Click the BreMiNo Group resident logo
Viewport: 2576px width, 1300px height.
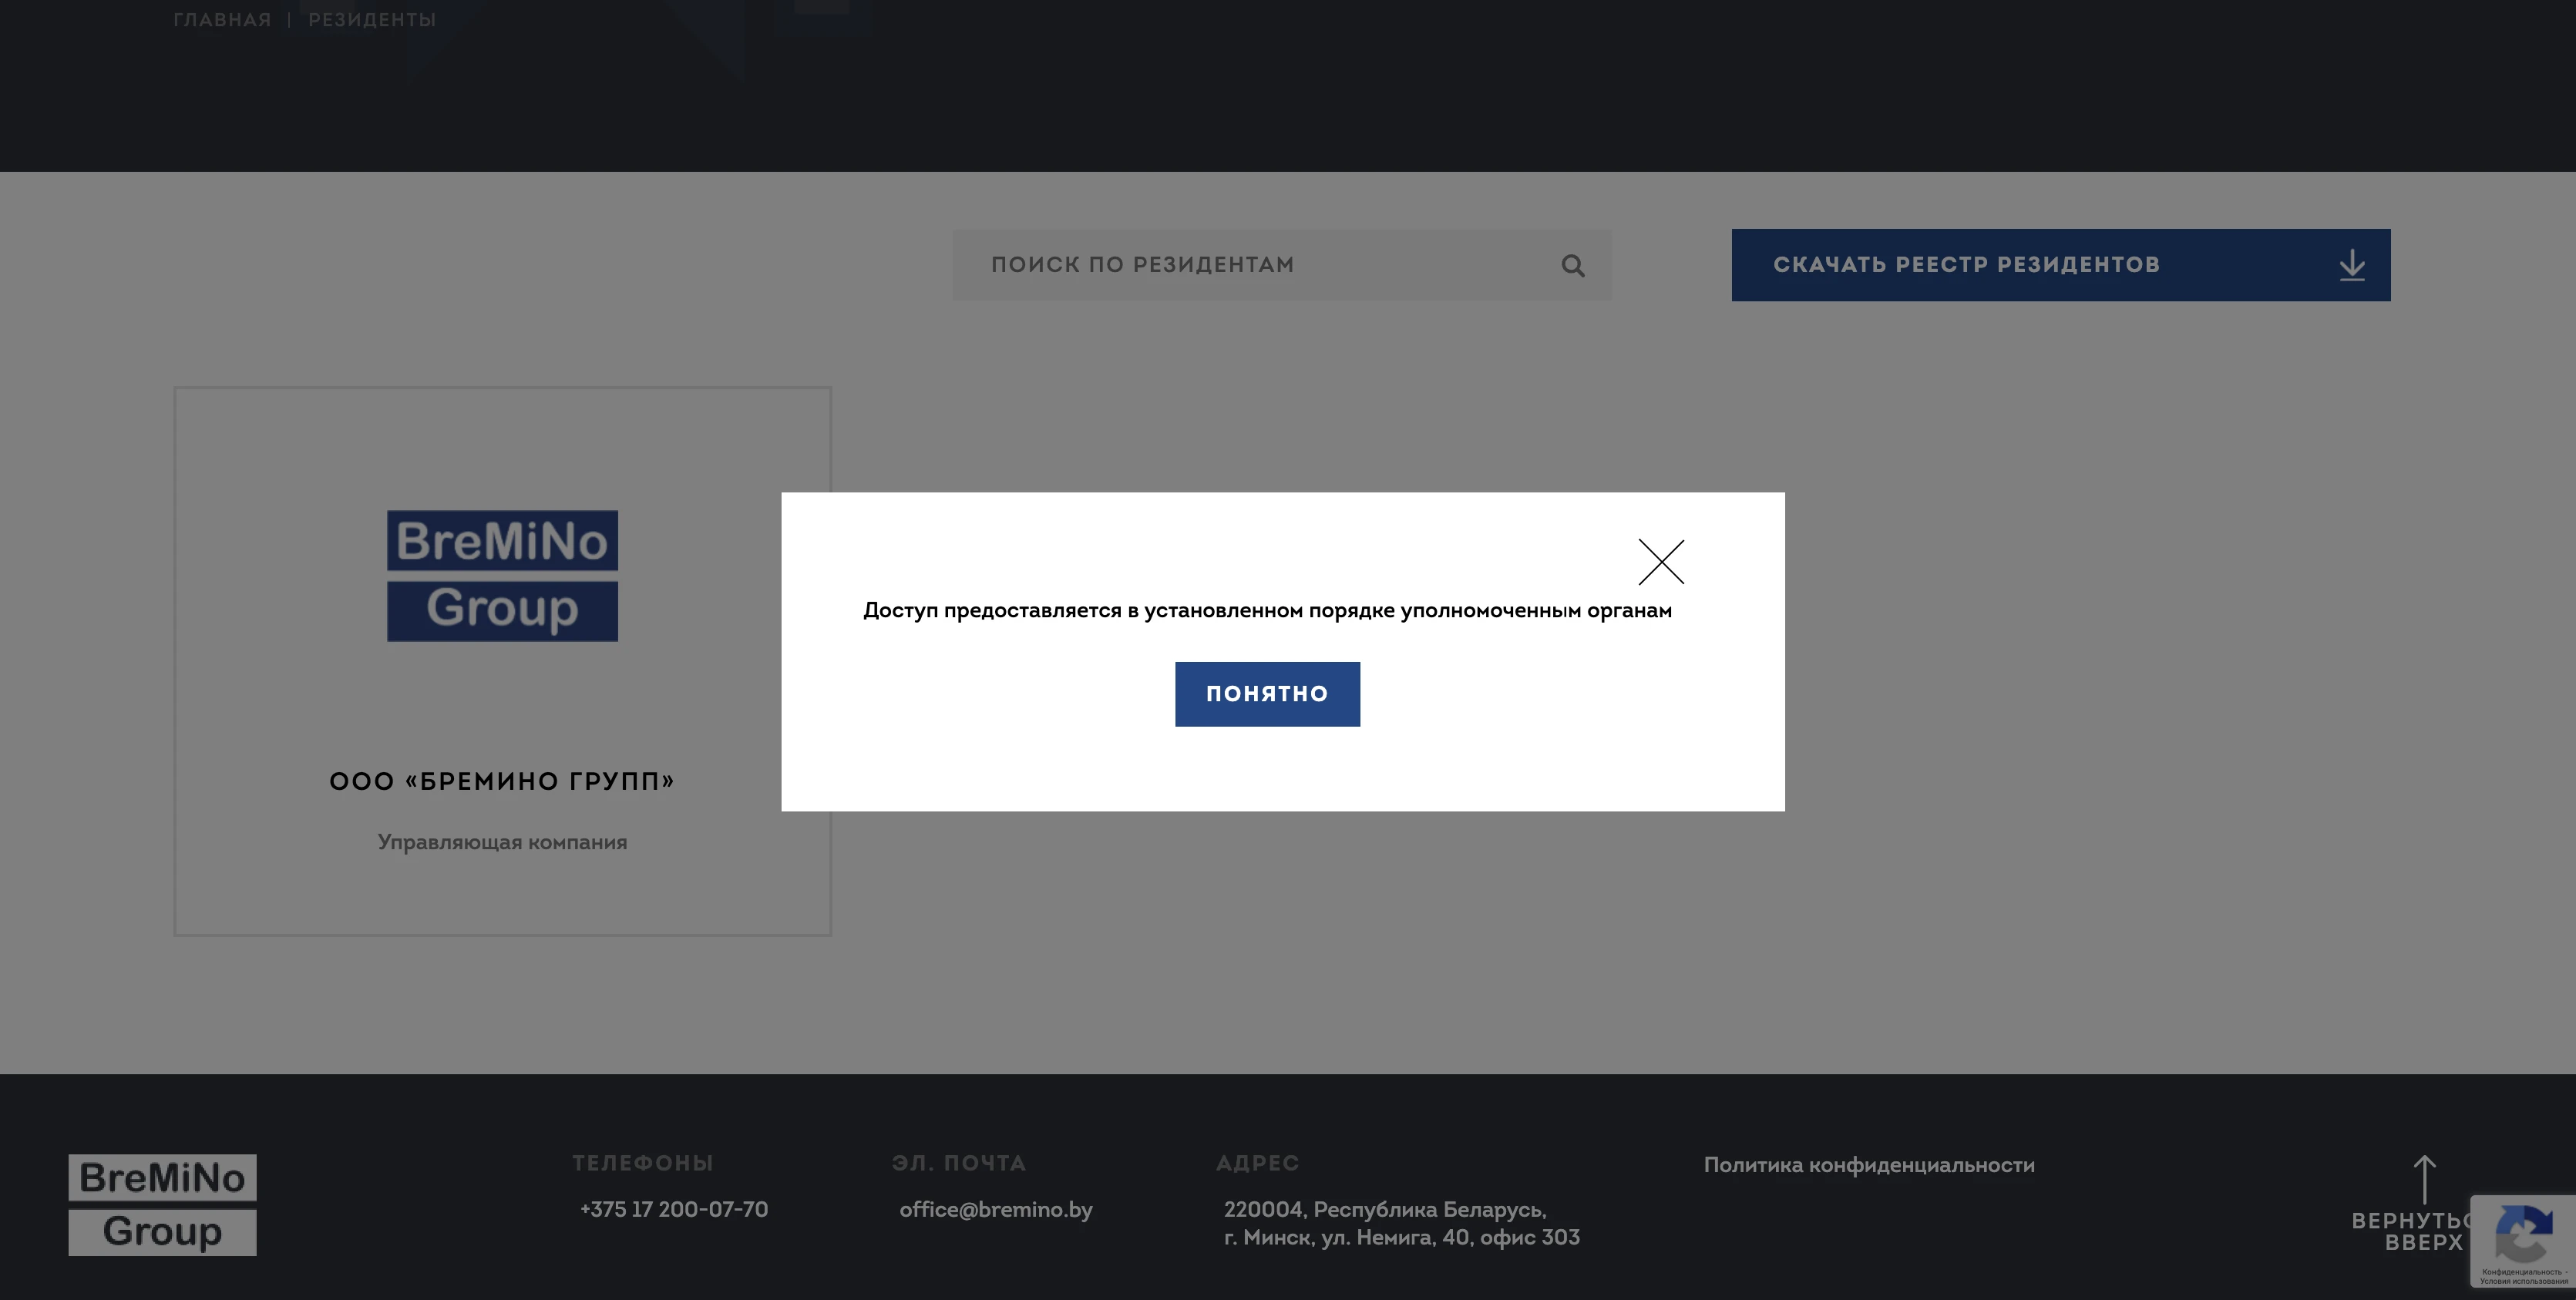pyautogui.click(x=502, y=576)
